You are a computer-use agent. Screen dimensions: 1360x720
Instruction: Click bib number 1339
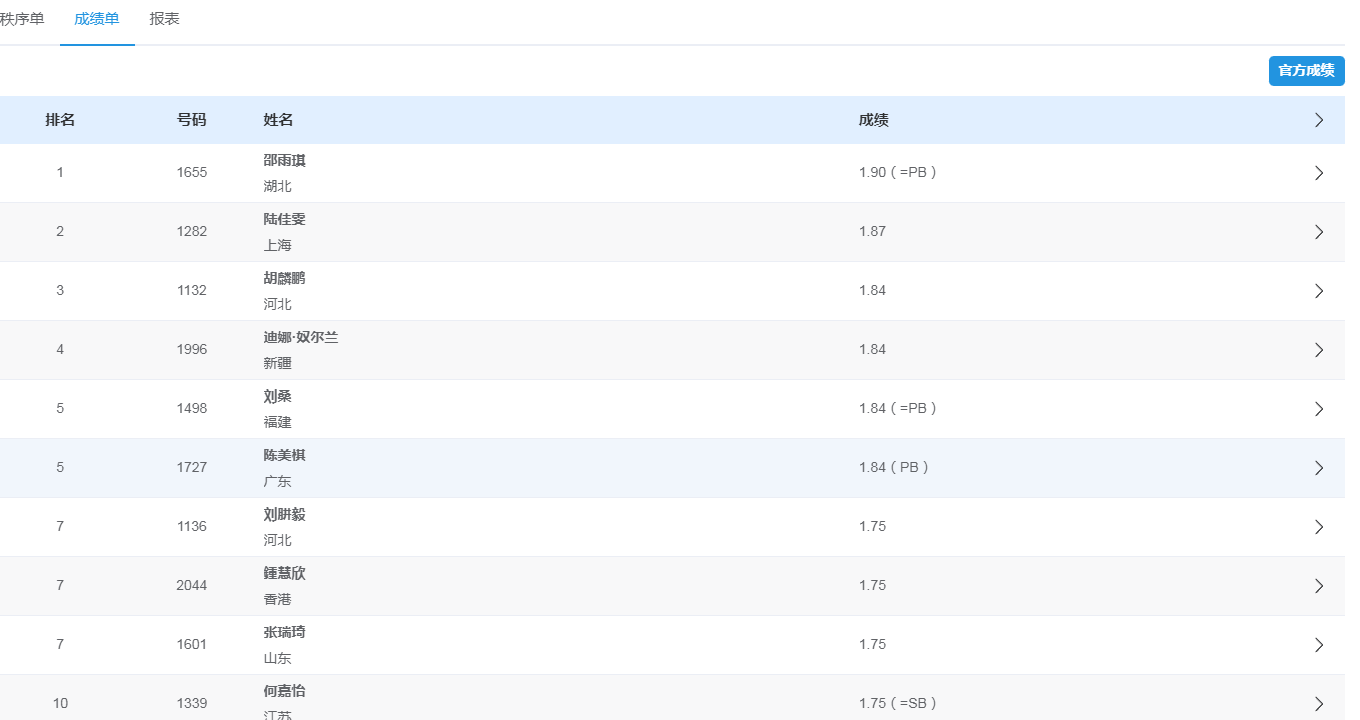(x=192, y=703)
